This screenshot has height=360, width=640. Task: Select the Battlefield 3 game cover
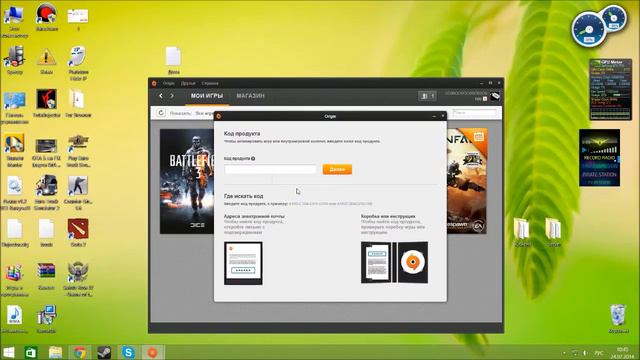(x=187, y=181)
